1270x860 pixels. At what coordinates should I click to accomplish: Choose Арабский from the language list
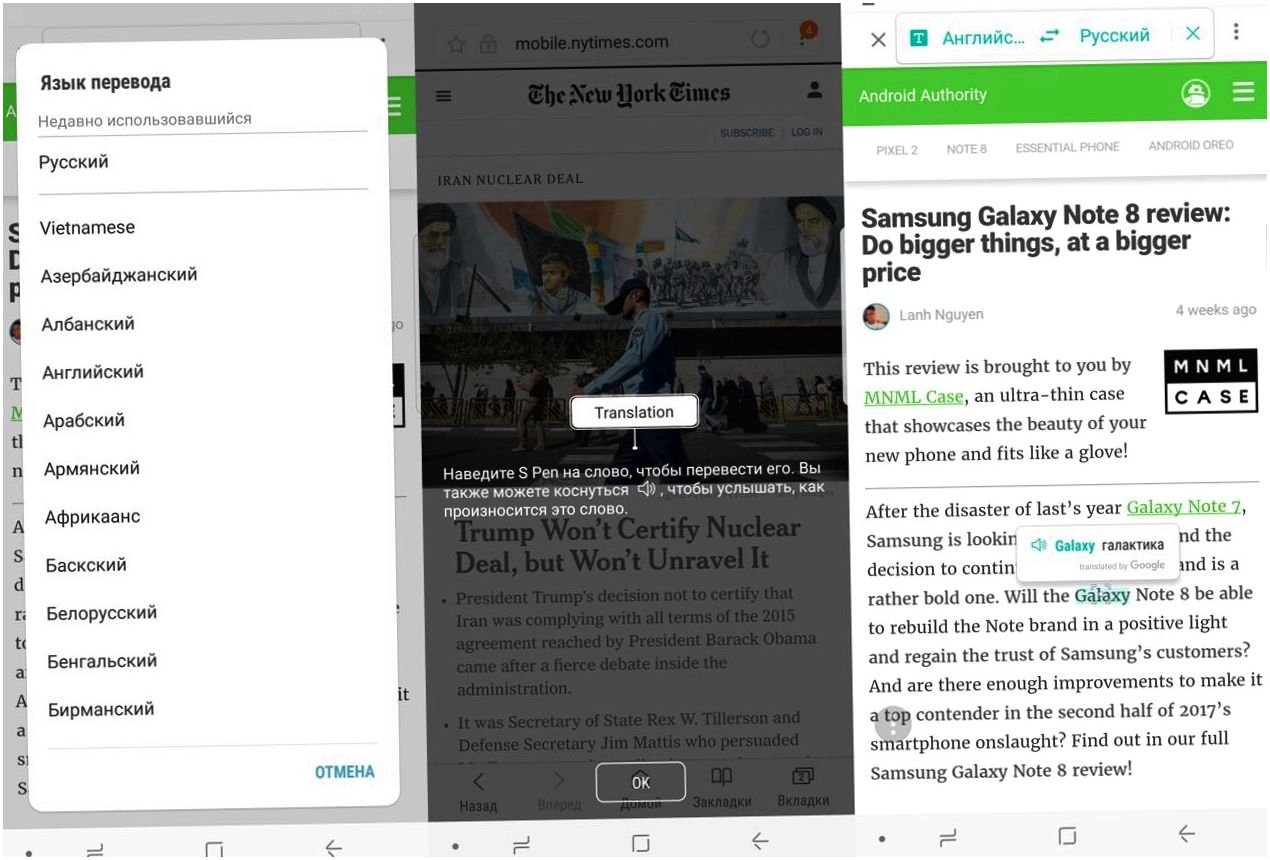pos(84,420)
